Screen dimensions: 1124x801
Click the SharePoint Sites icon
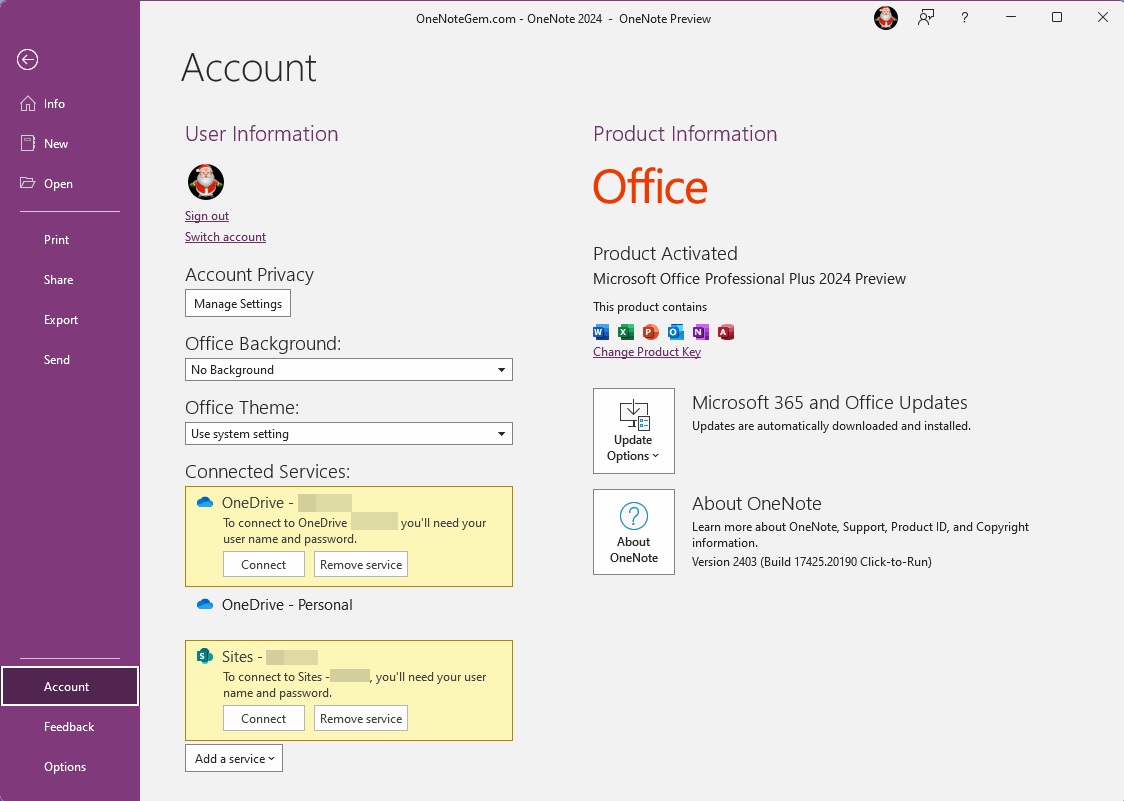pos(205,656)
